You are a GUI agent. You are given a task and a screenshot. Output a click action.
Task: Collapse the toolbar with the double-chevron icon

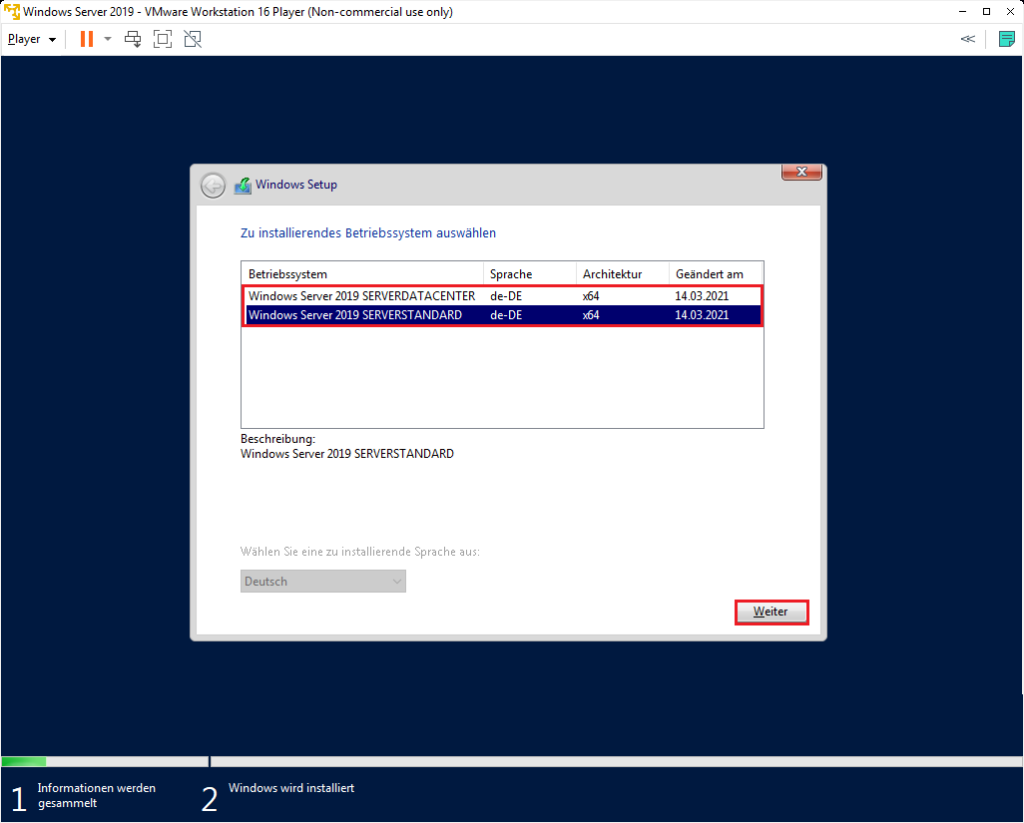pyautogui.click(x=967, y=38)
